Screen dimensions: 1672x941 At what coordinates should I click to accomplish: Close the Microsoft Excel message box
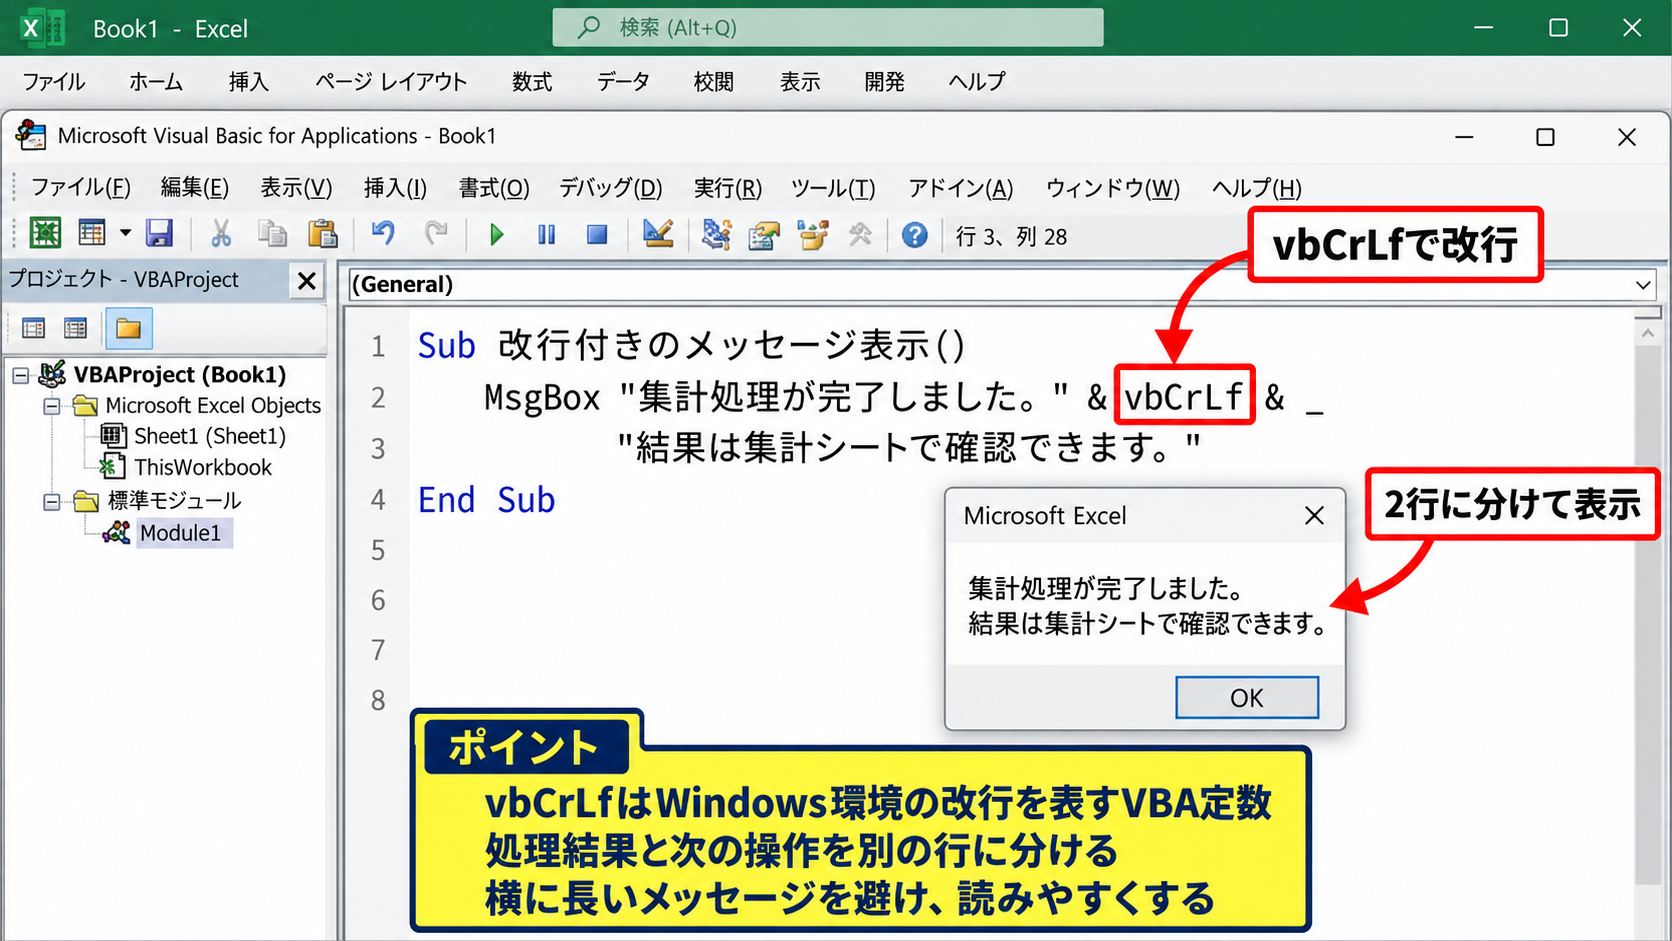(1314, 516)
